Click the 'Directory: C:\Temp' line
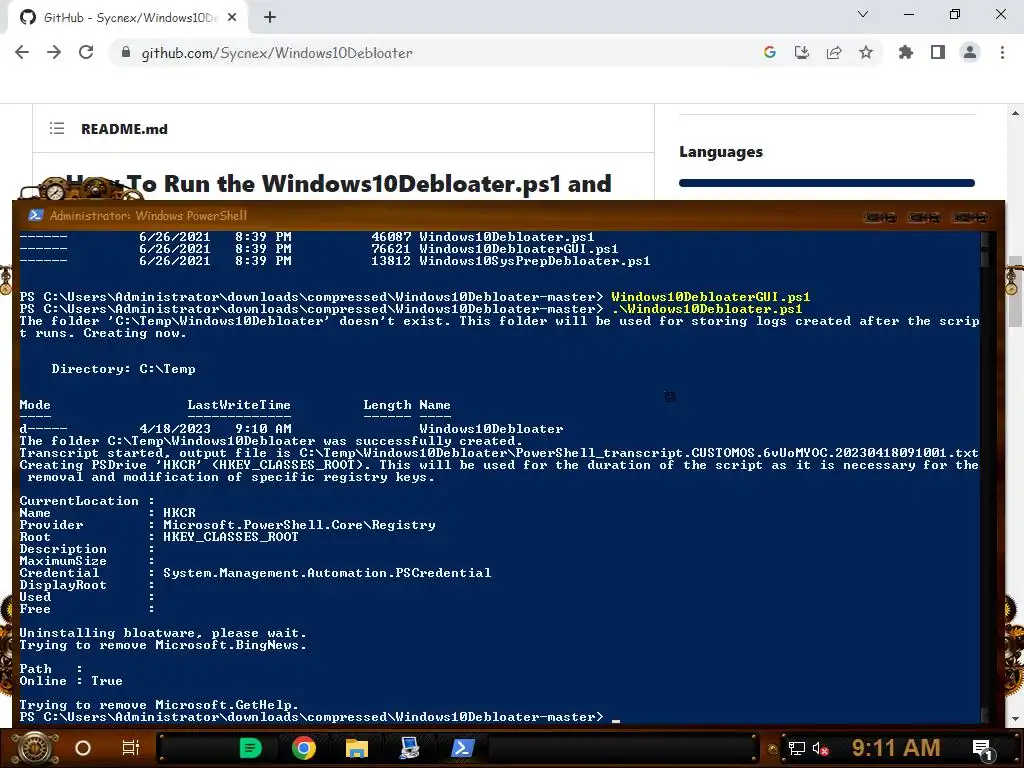The height and width of the screenshot is (768, 1024). pyautogui.click(x=123, y=369)
